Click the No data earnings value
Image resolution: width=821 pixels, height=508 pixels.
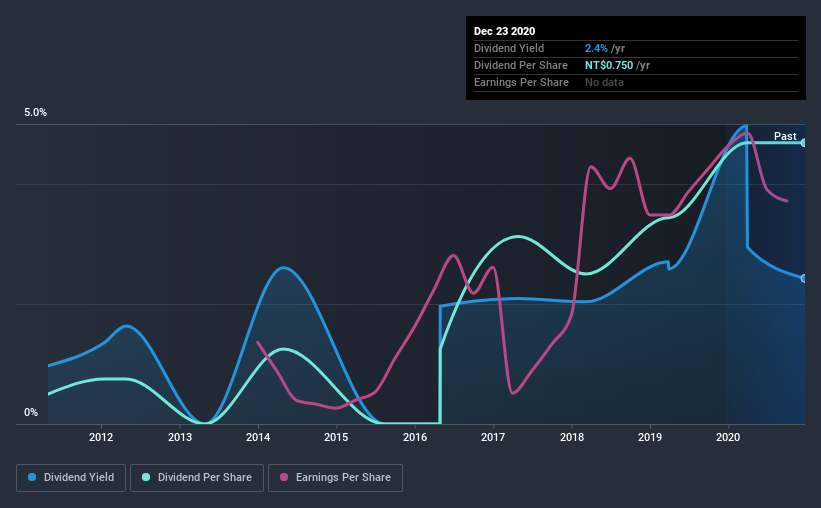[604, 82]
